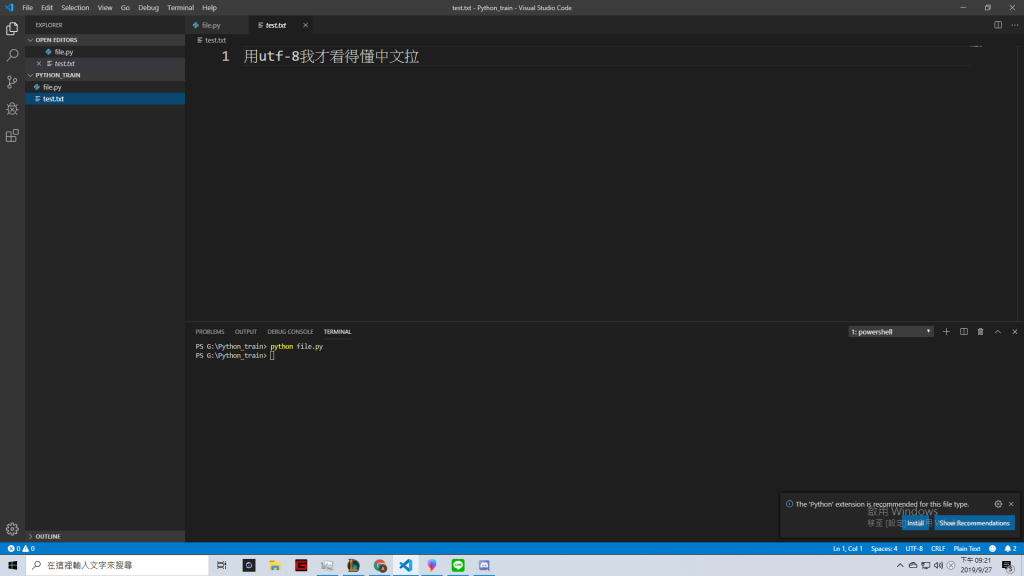
Task: Click test.txt breadcrumb above editor
Action: click(212, 40)
